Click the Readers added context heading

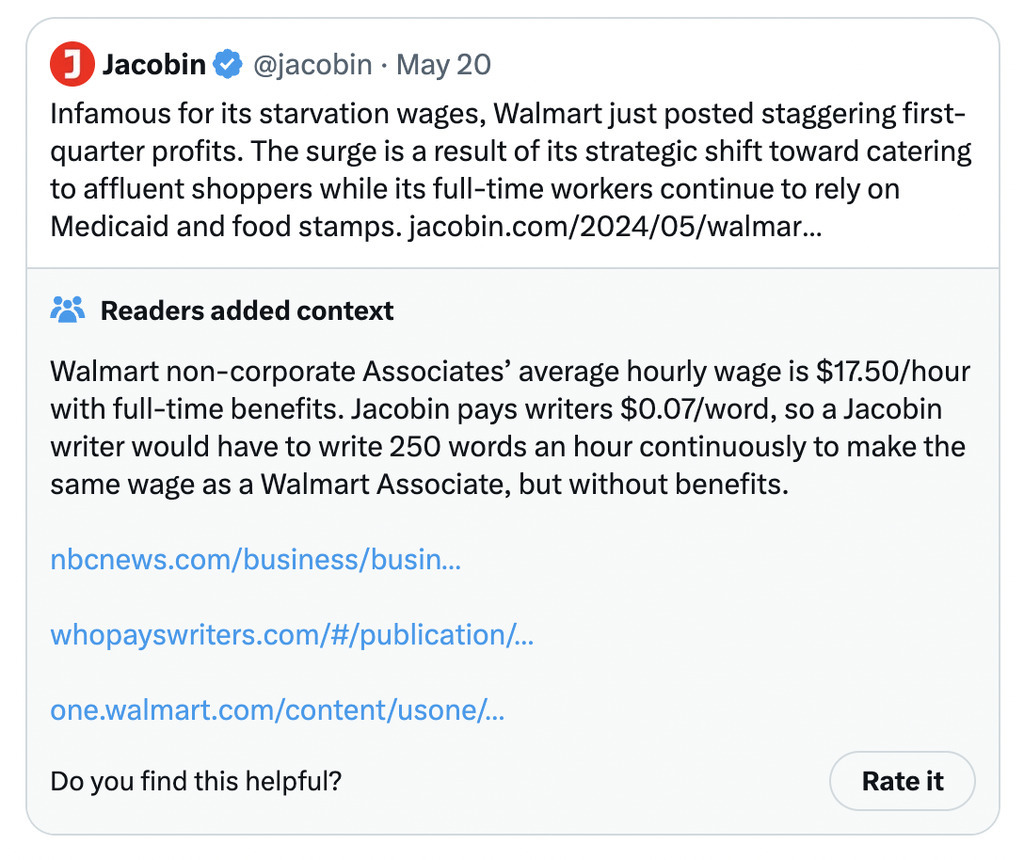click(x=247, y=311)
